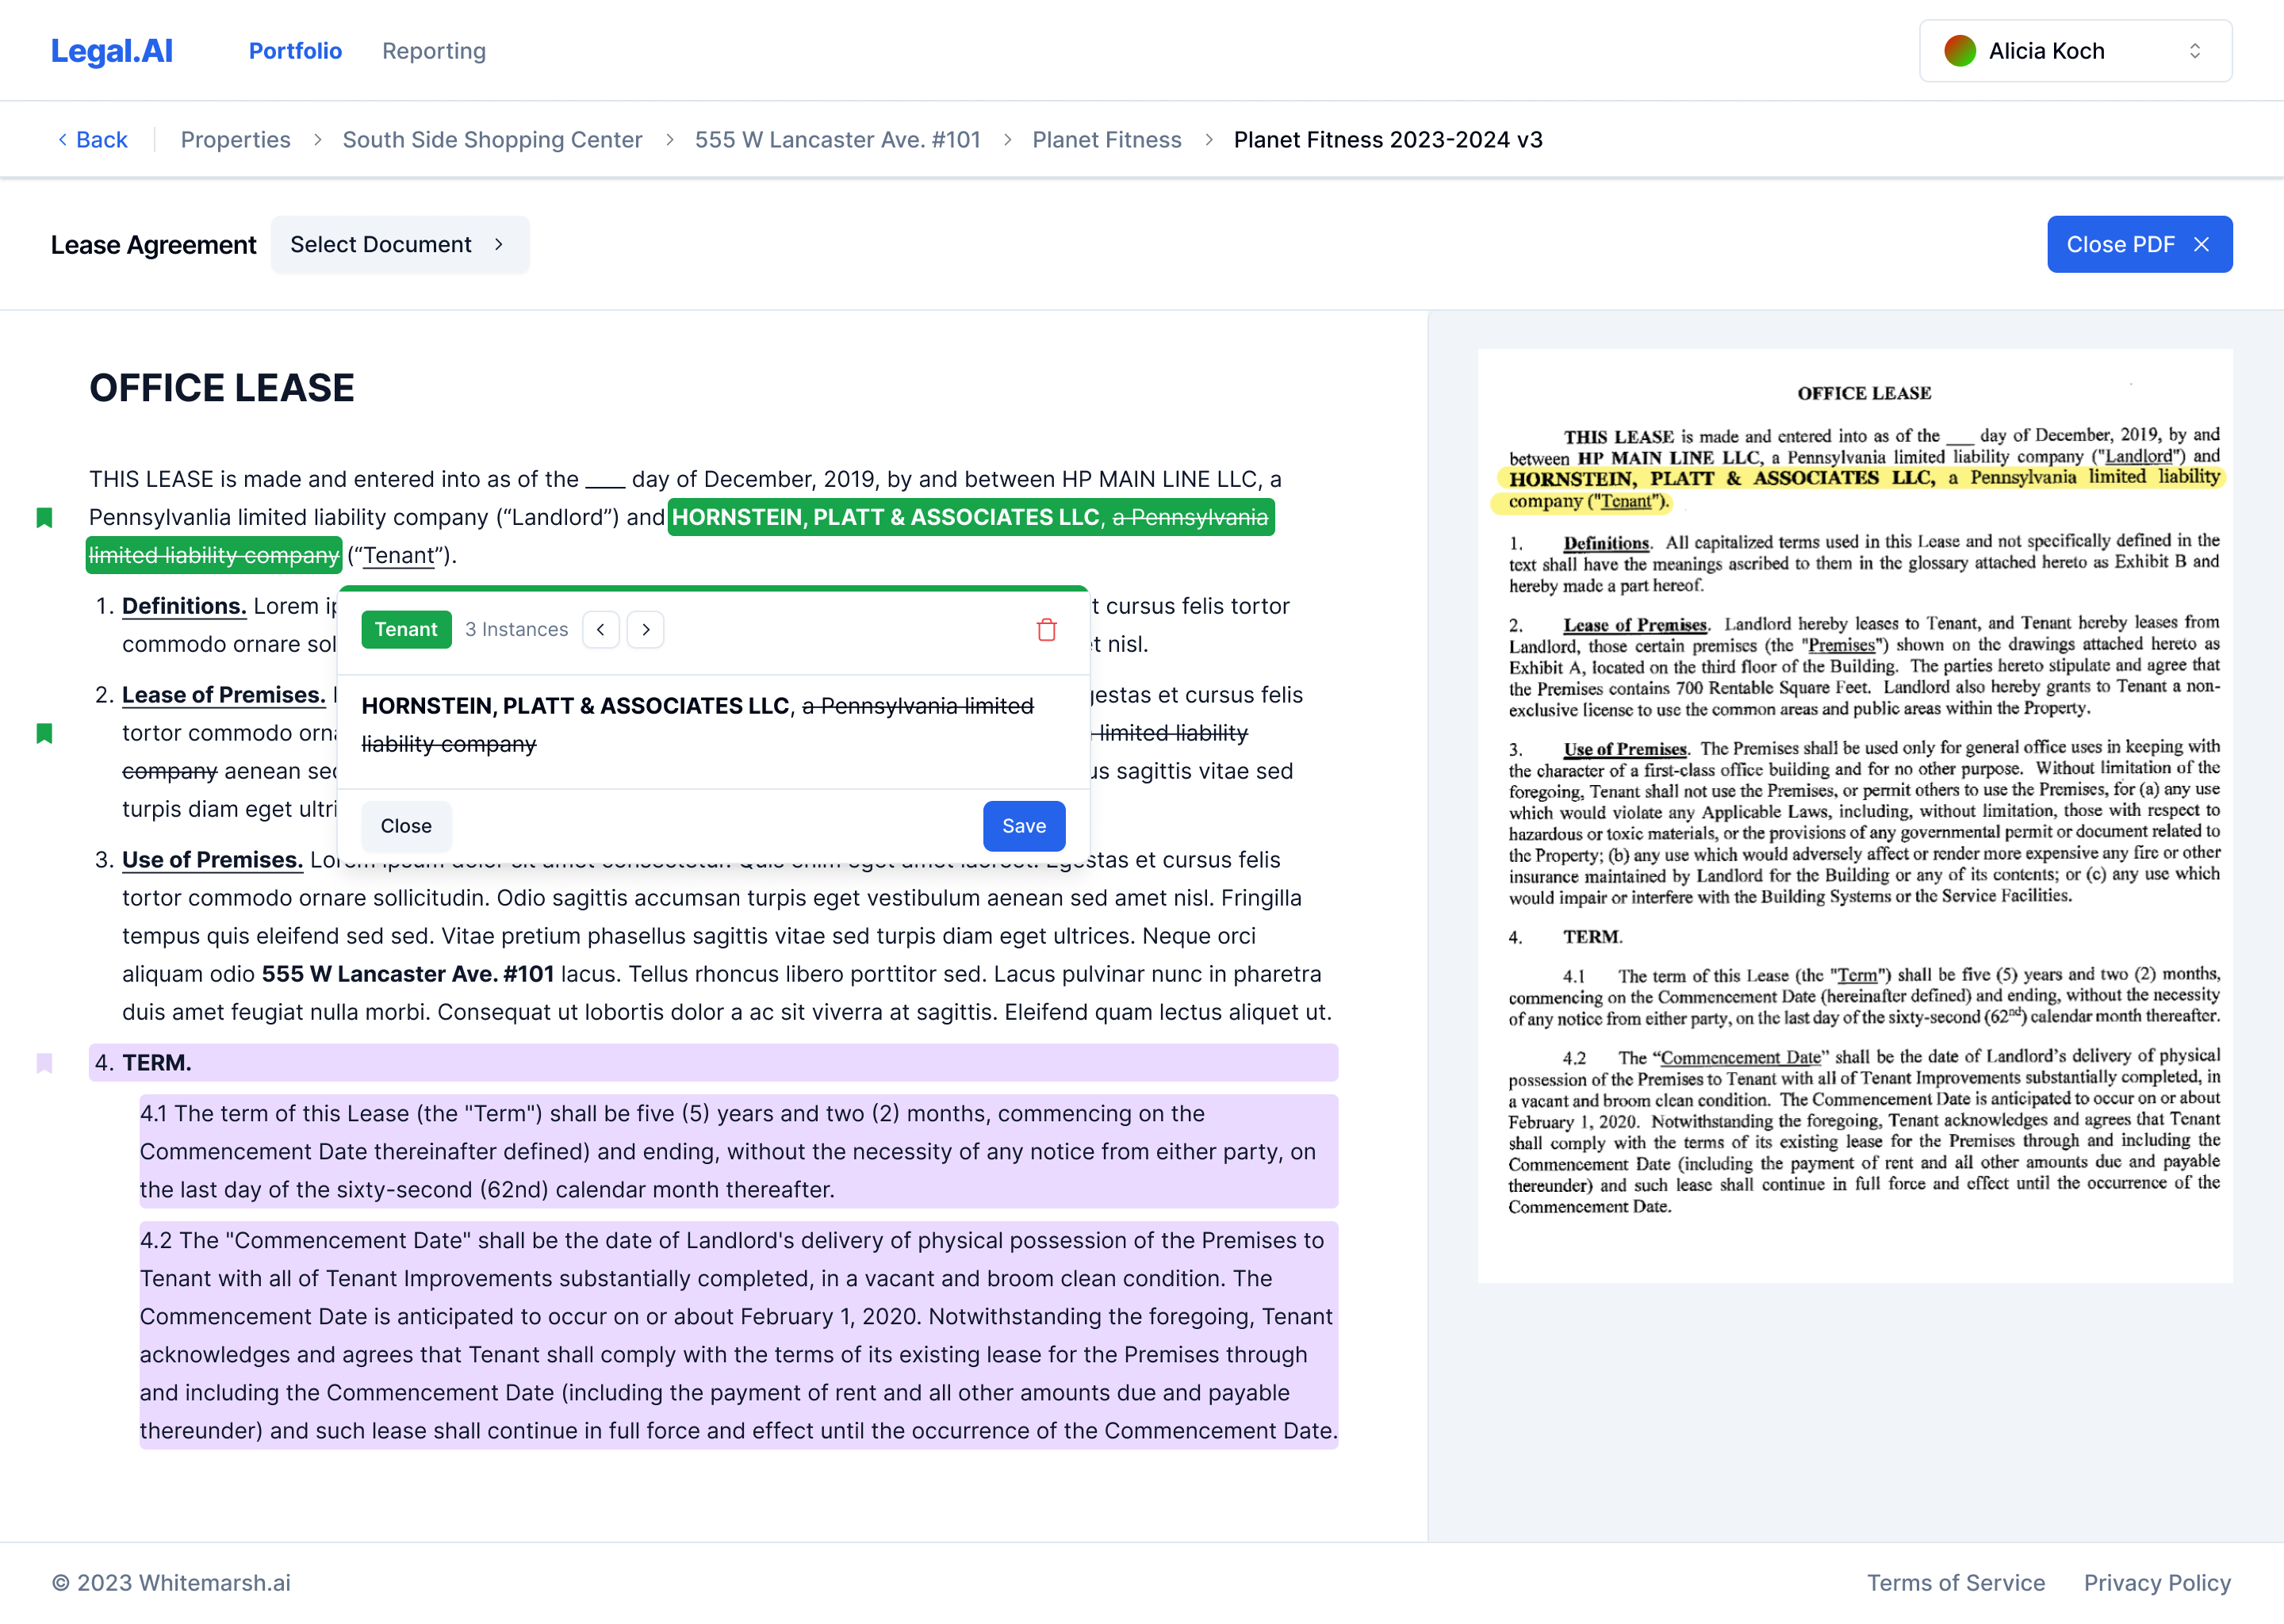Open the Properties breadcrumb
Screen dimensions: 2284x1624
click(235, 140)
